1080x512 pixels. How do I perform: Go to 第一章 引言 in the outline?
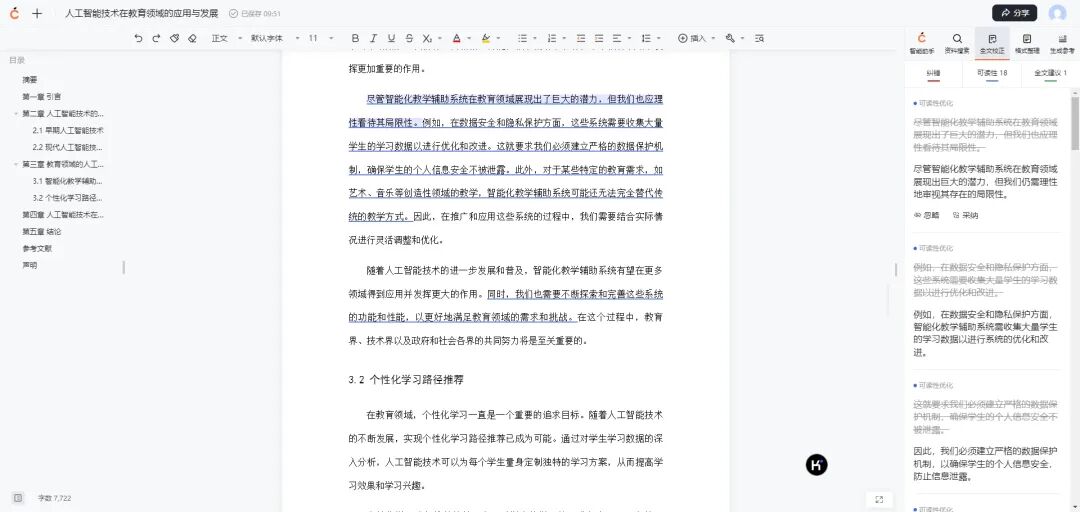[x=41, y=96]
